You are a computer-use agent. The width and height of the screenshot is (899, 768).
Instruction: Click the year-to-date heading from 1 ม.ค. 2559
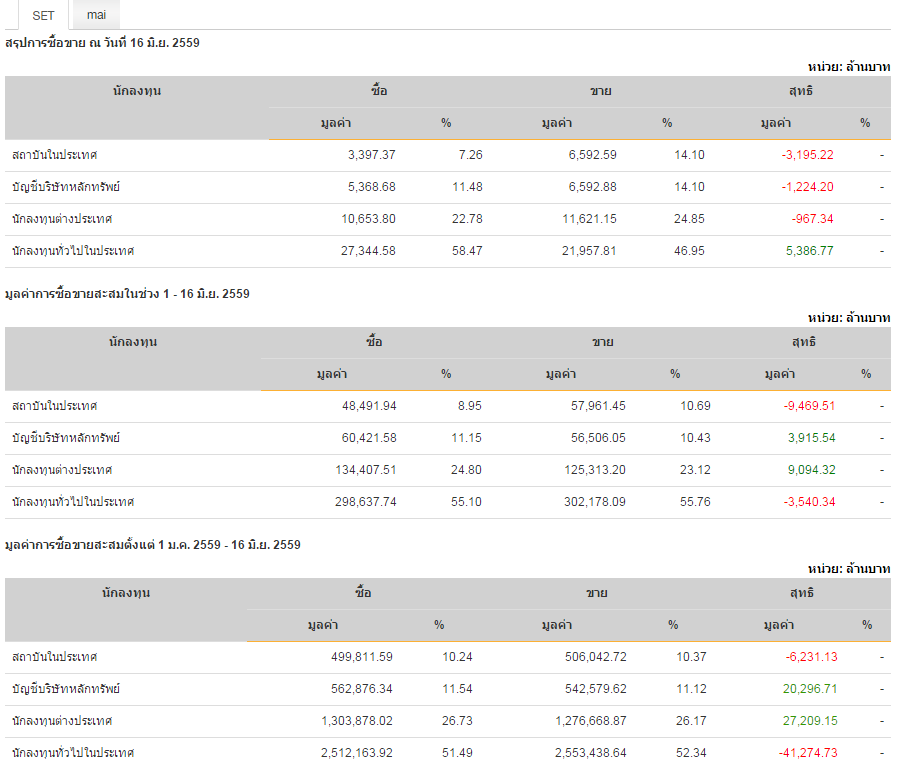point(152,545)
